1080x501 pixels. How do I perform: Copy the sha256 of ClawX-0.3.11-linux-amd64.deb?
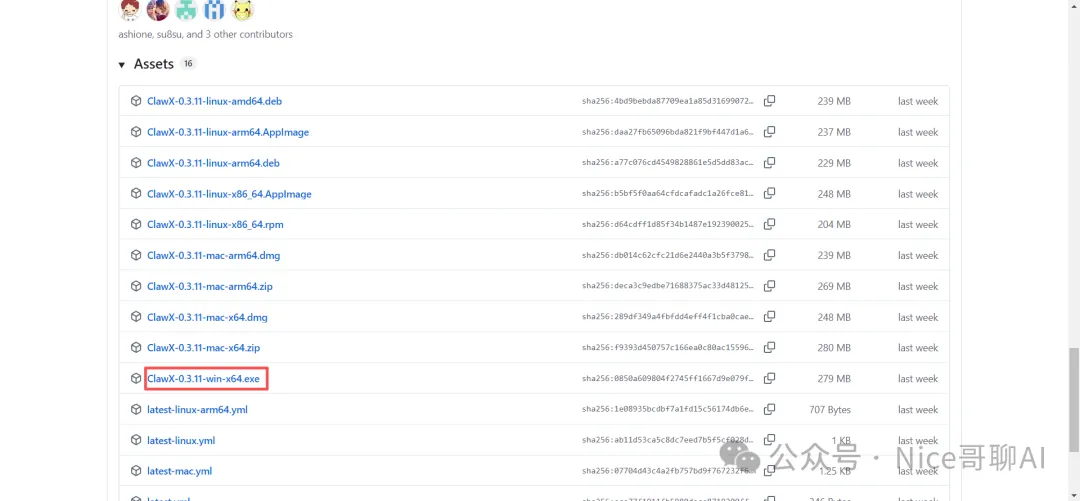coord(769,101)
